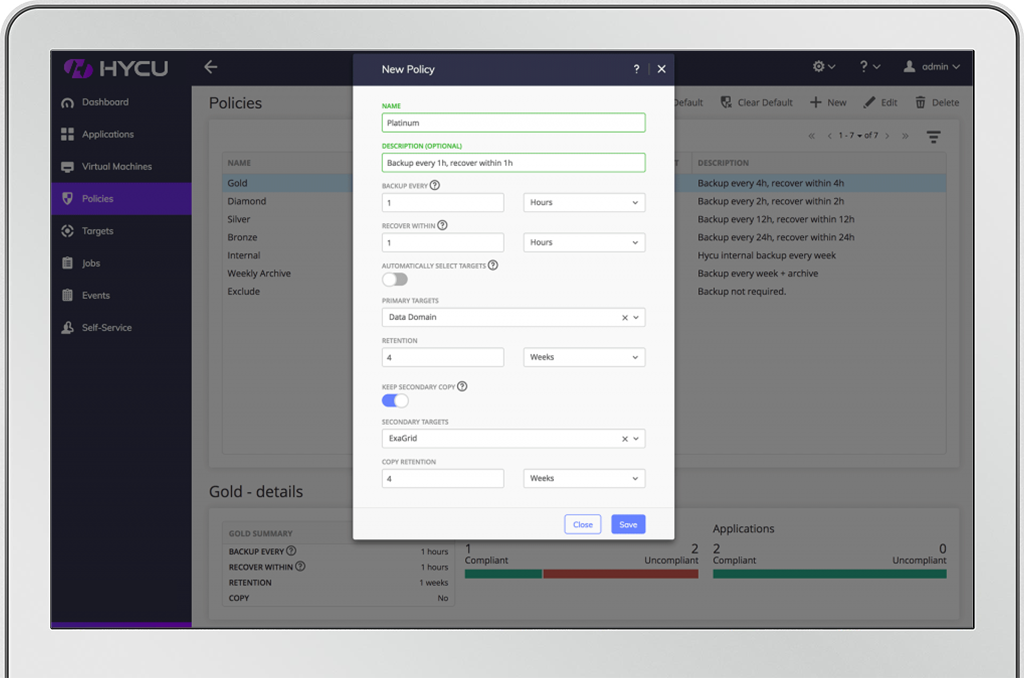The height and width of the screenshot is (678, 1024).
Task: Go to first page of policies
Action: tap(812, 136)
